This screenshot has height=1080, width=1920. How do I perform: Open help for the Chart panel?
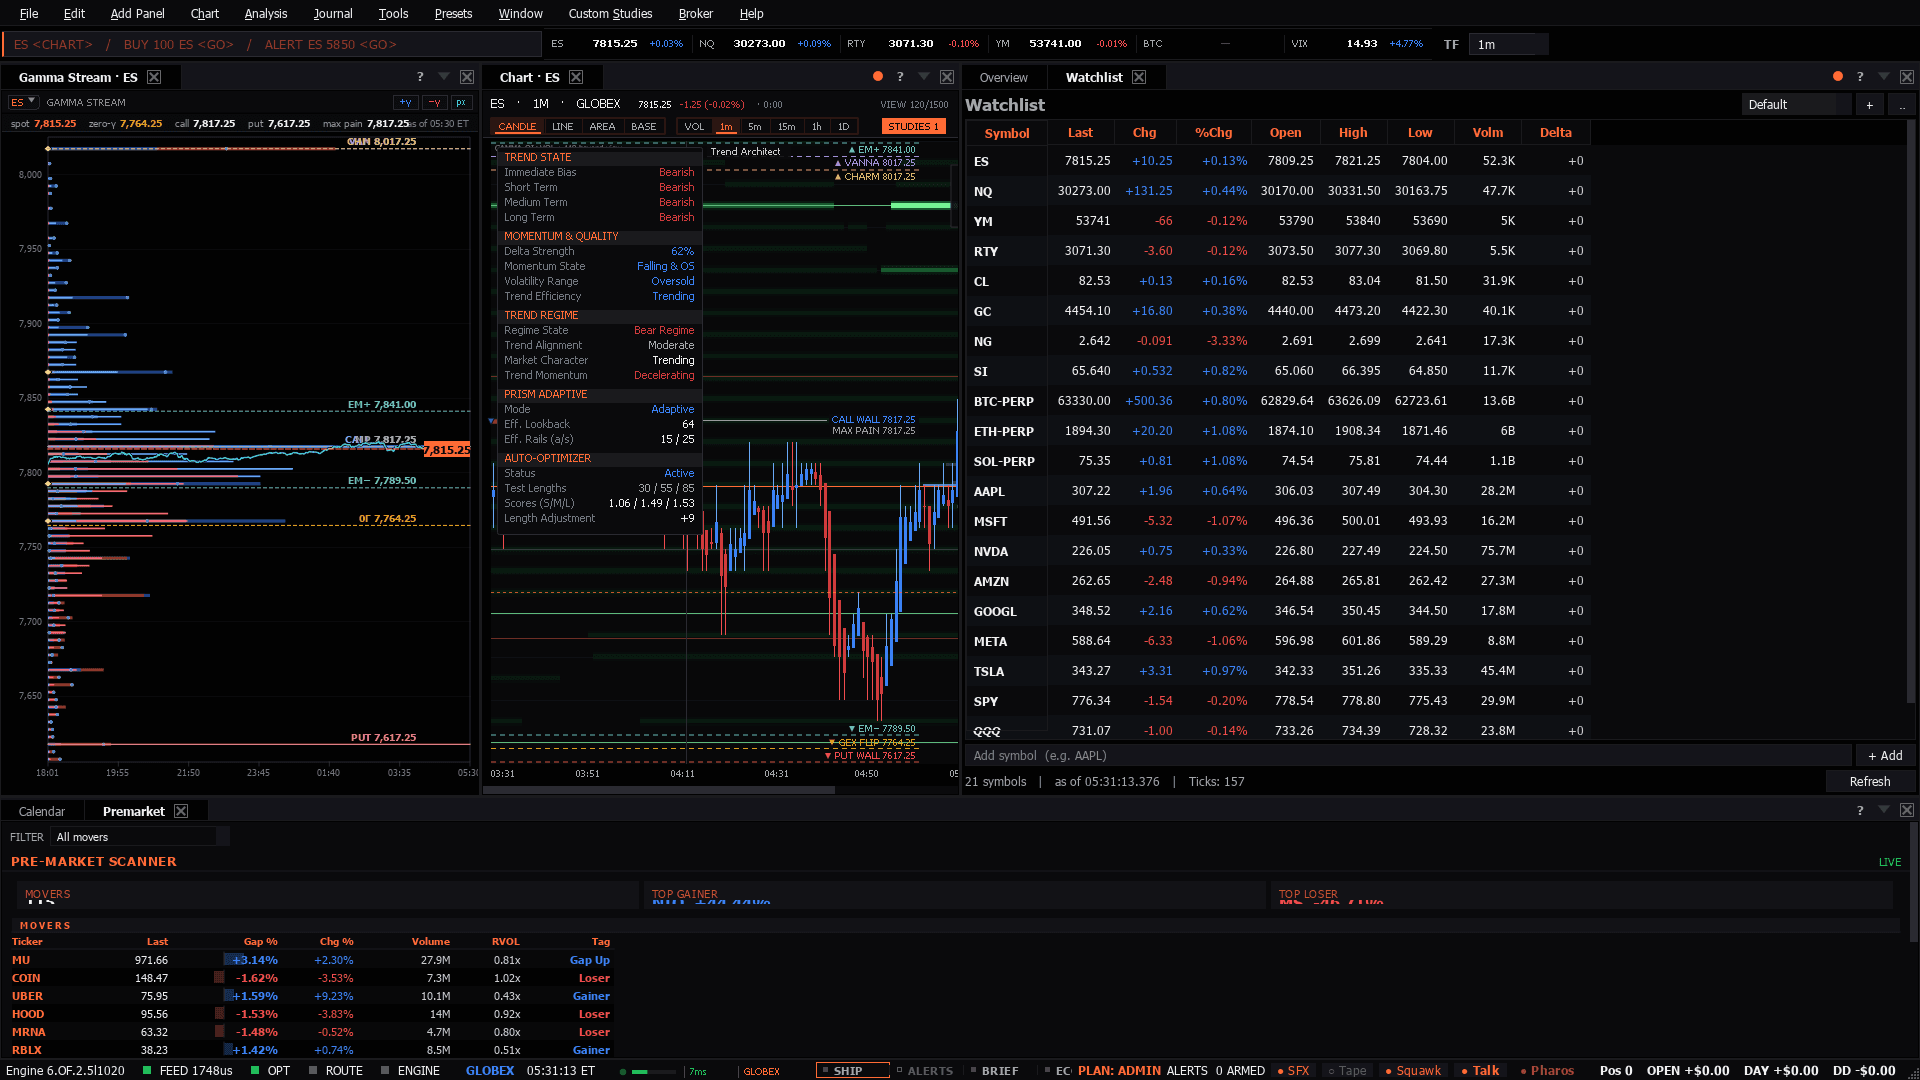(900, 77)
